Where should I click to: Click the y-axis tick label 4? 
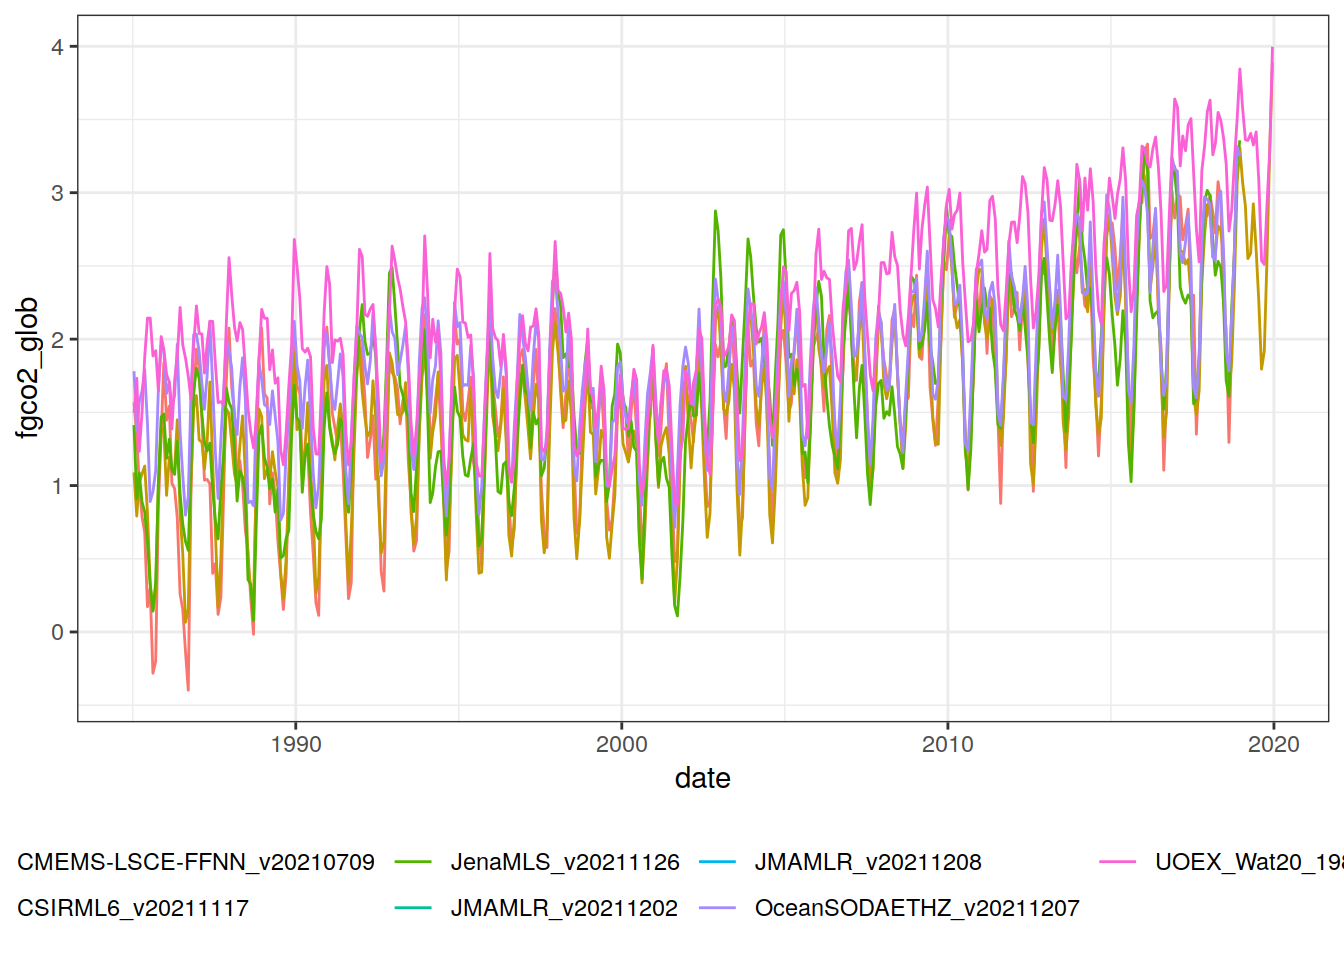(x=58, y=47)
